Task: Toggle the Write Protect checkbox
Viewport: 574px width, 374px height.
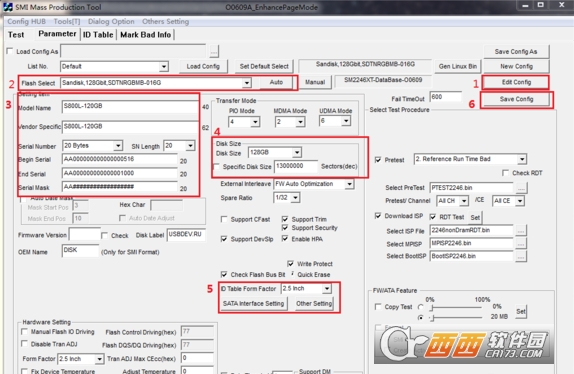Action: click(x=291, y=263)
